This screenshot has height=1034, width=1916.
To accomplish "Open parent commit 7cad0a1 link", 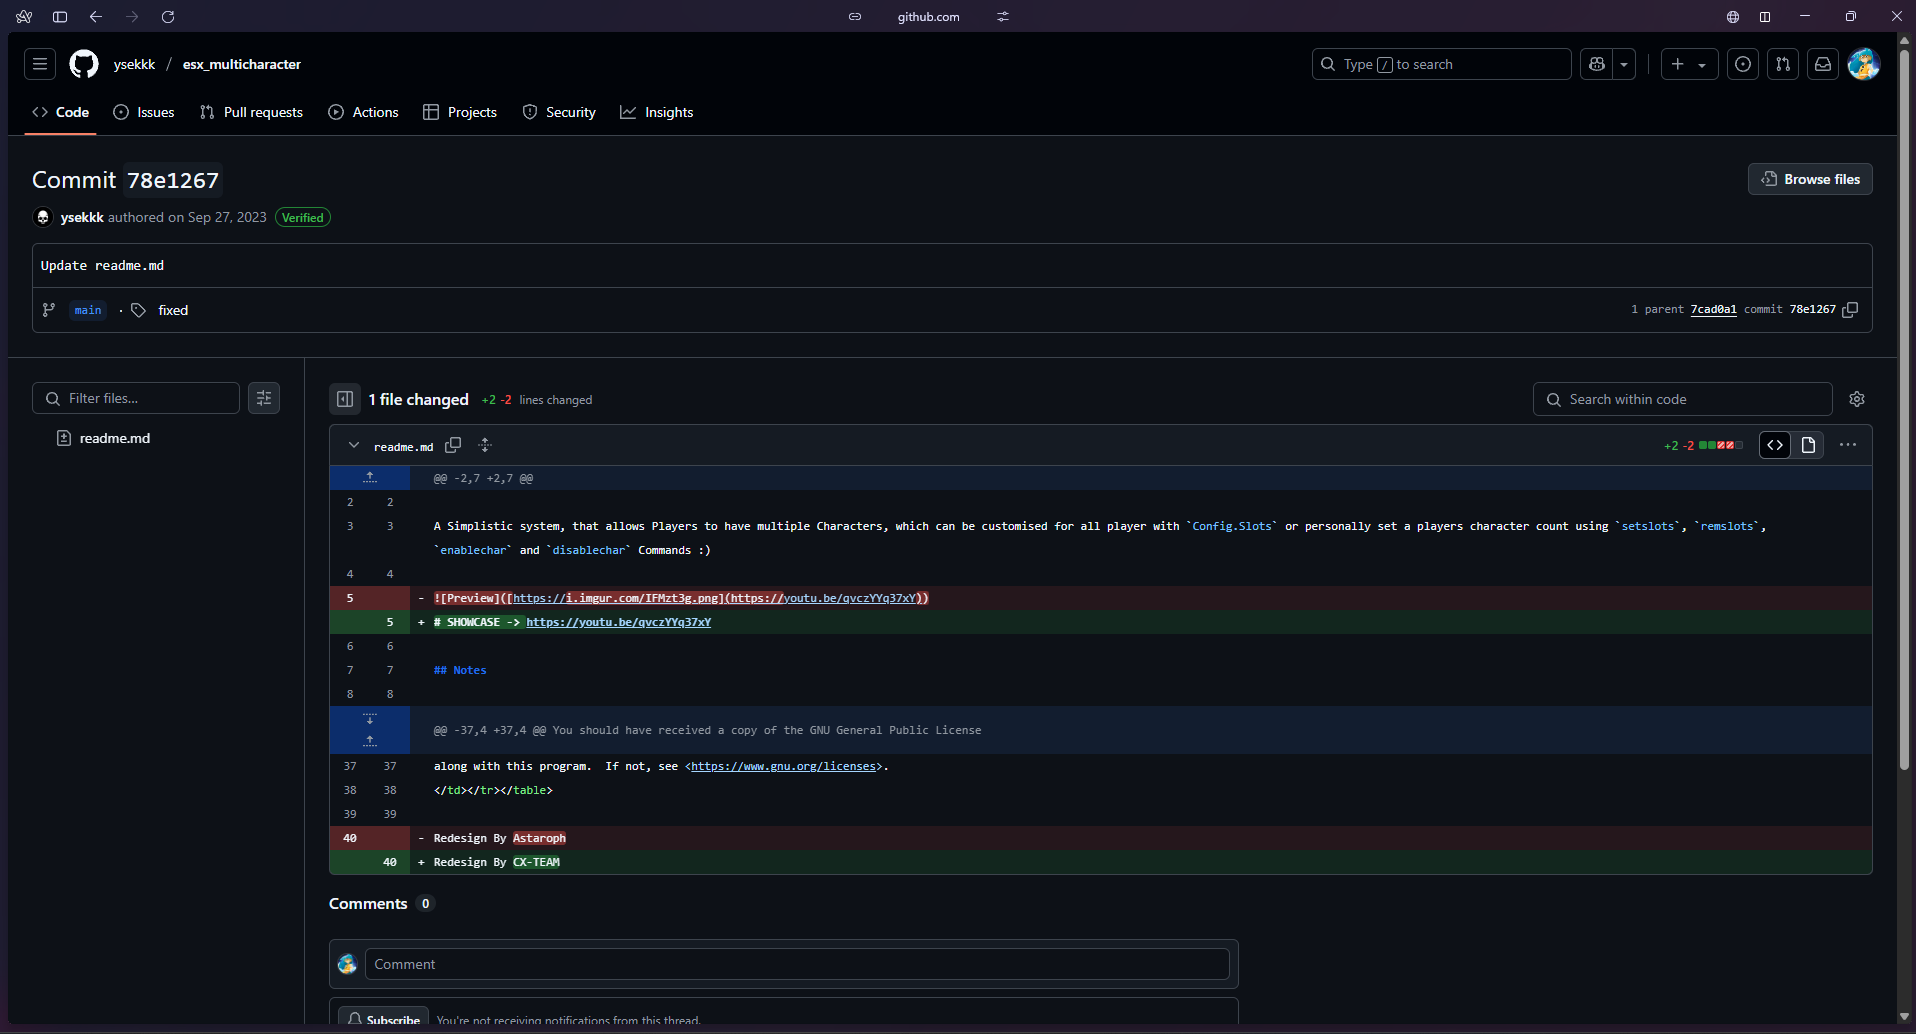I will click(1713, 310).
